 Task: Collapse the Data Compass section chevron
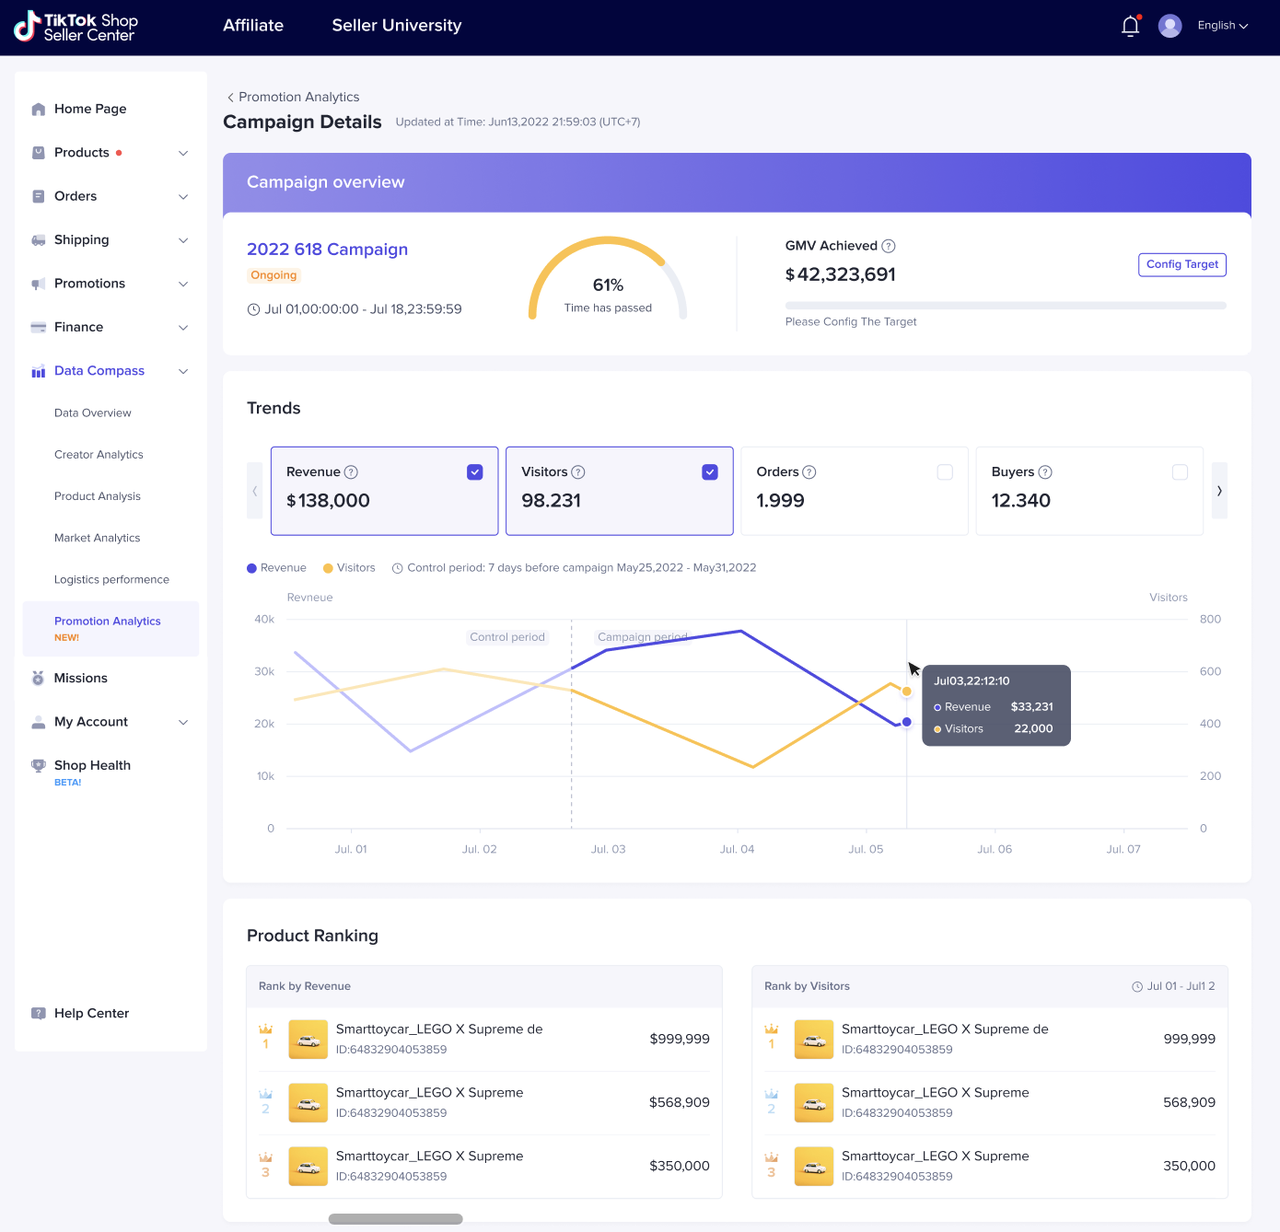(x=183, y=371)
